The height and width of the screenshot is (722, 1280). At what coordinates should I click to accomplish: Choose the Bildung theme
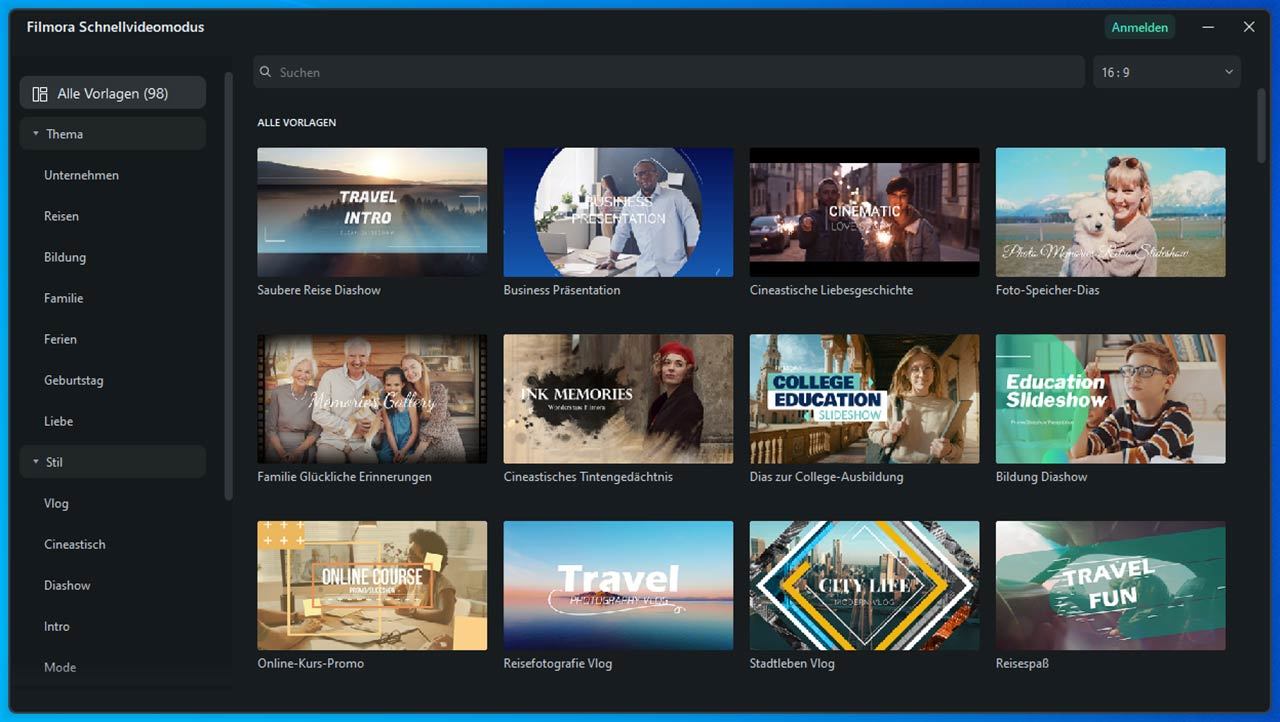coord(65,257)
